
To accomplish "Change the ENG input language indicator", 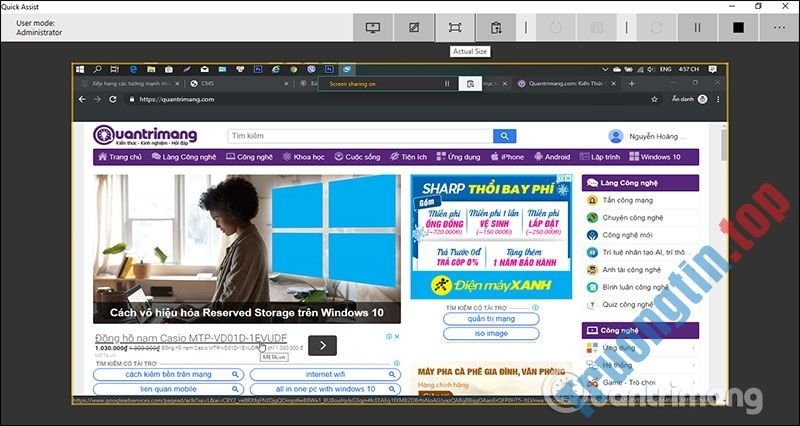I will tap(665, 69).
